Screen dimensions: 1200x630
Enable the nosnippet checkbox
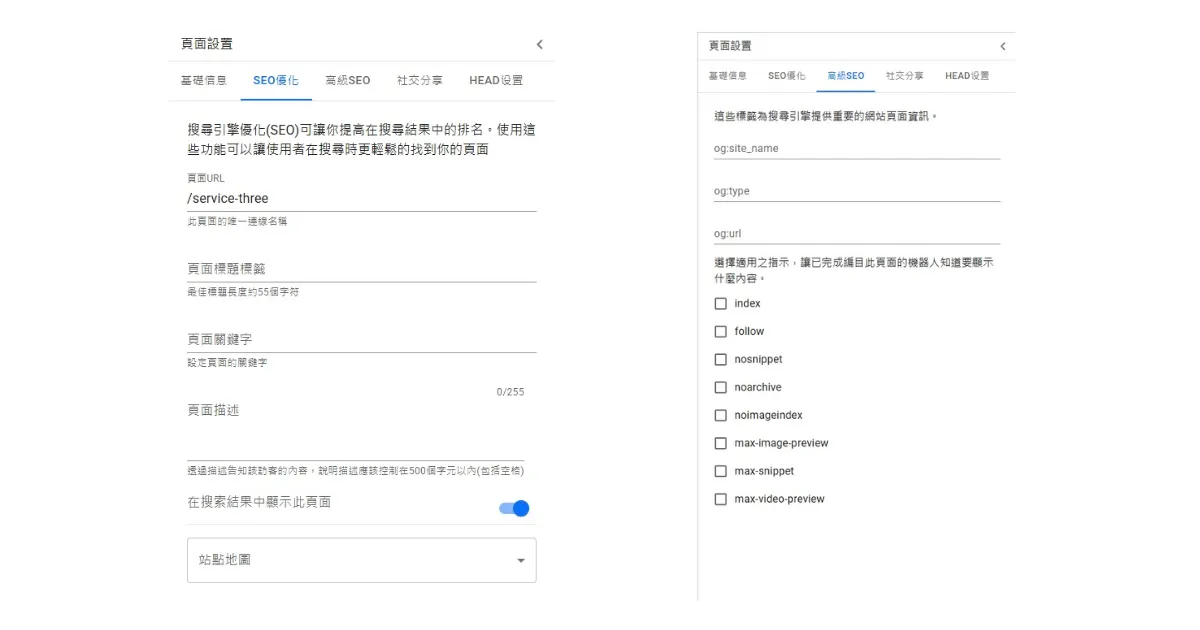tap(720, 359)
